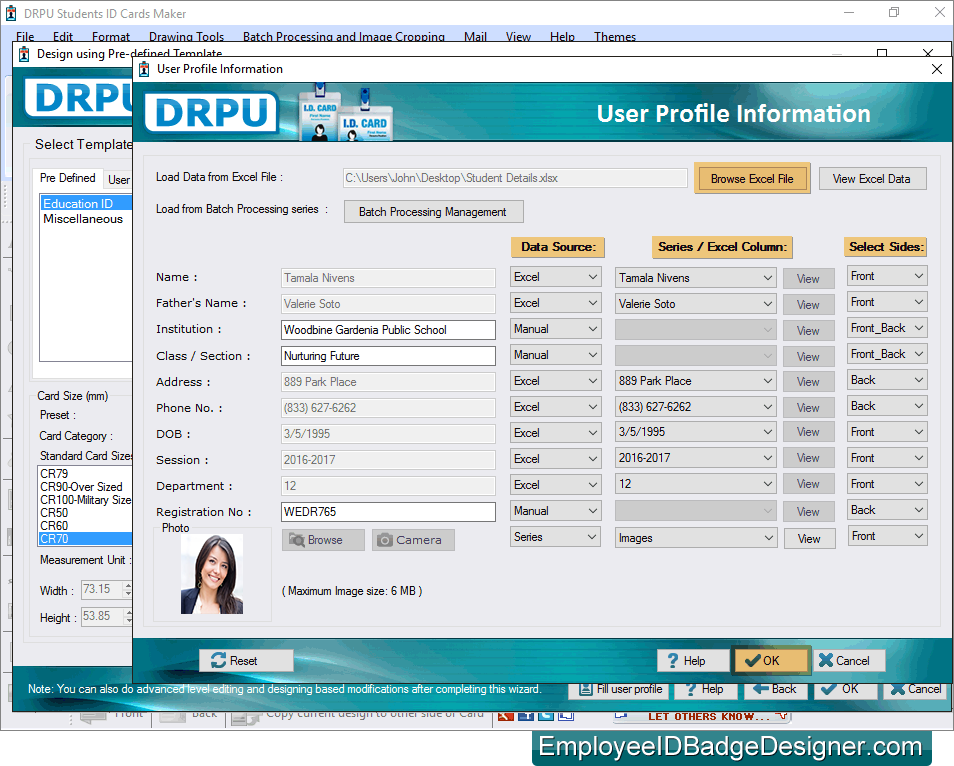Expand Images series dropdown

[x=696, y=538]
